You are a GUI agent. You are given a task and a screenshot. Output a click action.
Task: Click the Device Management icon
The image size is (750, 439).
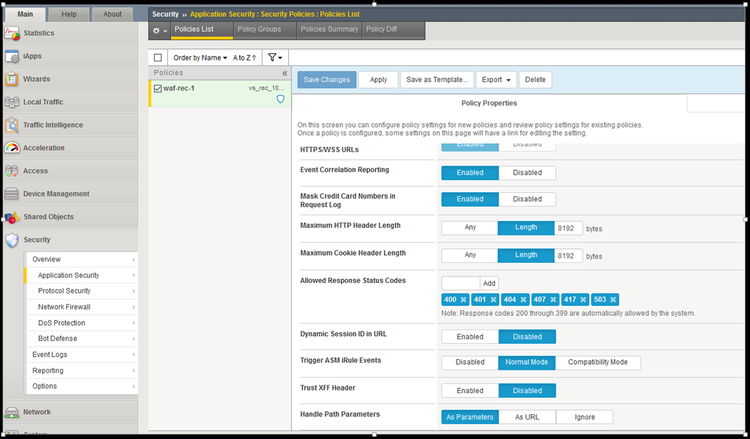[12, 194]
